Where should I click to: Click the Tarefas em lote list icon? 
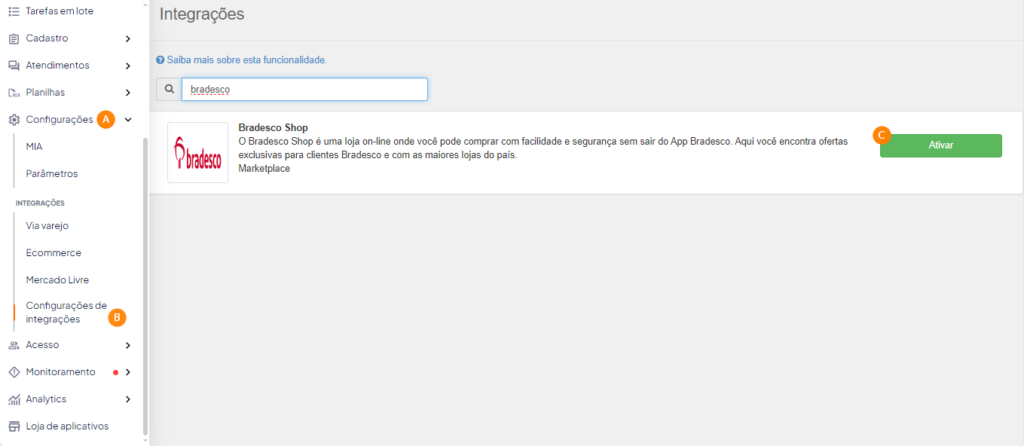[14, 11]
